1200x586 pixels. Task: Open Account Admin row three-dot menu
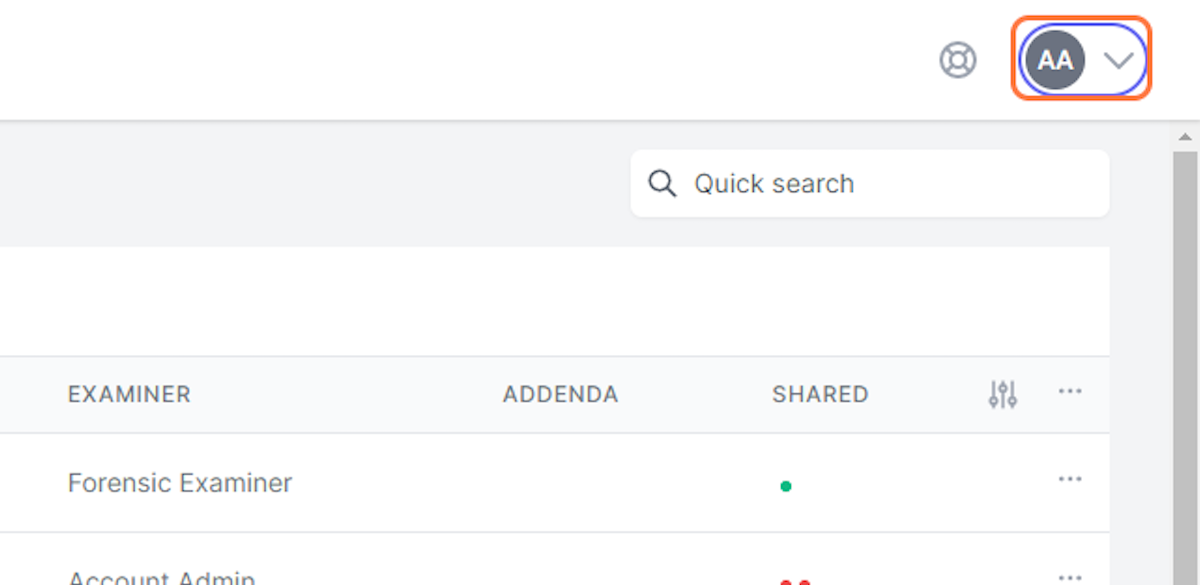pyautogui.click(x=1070, y=577)
